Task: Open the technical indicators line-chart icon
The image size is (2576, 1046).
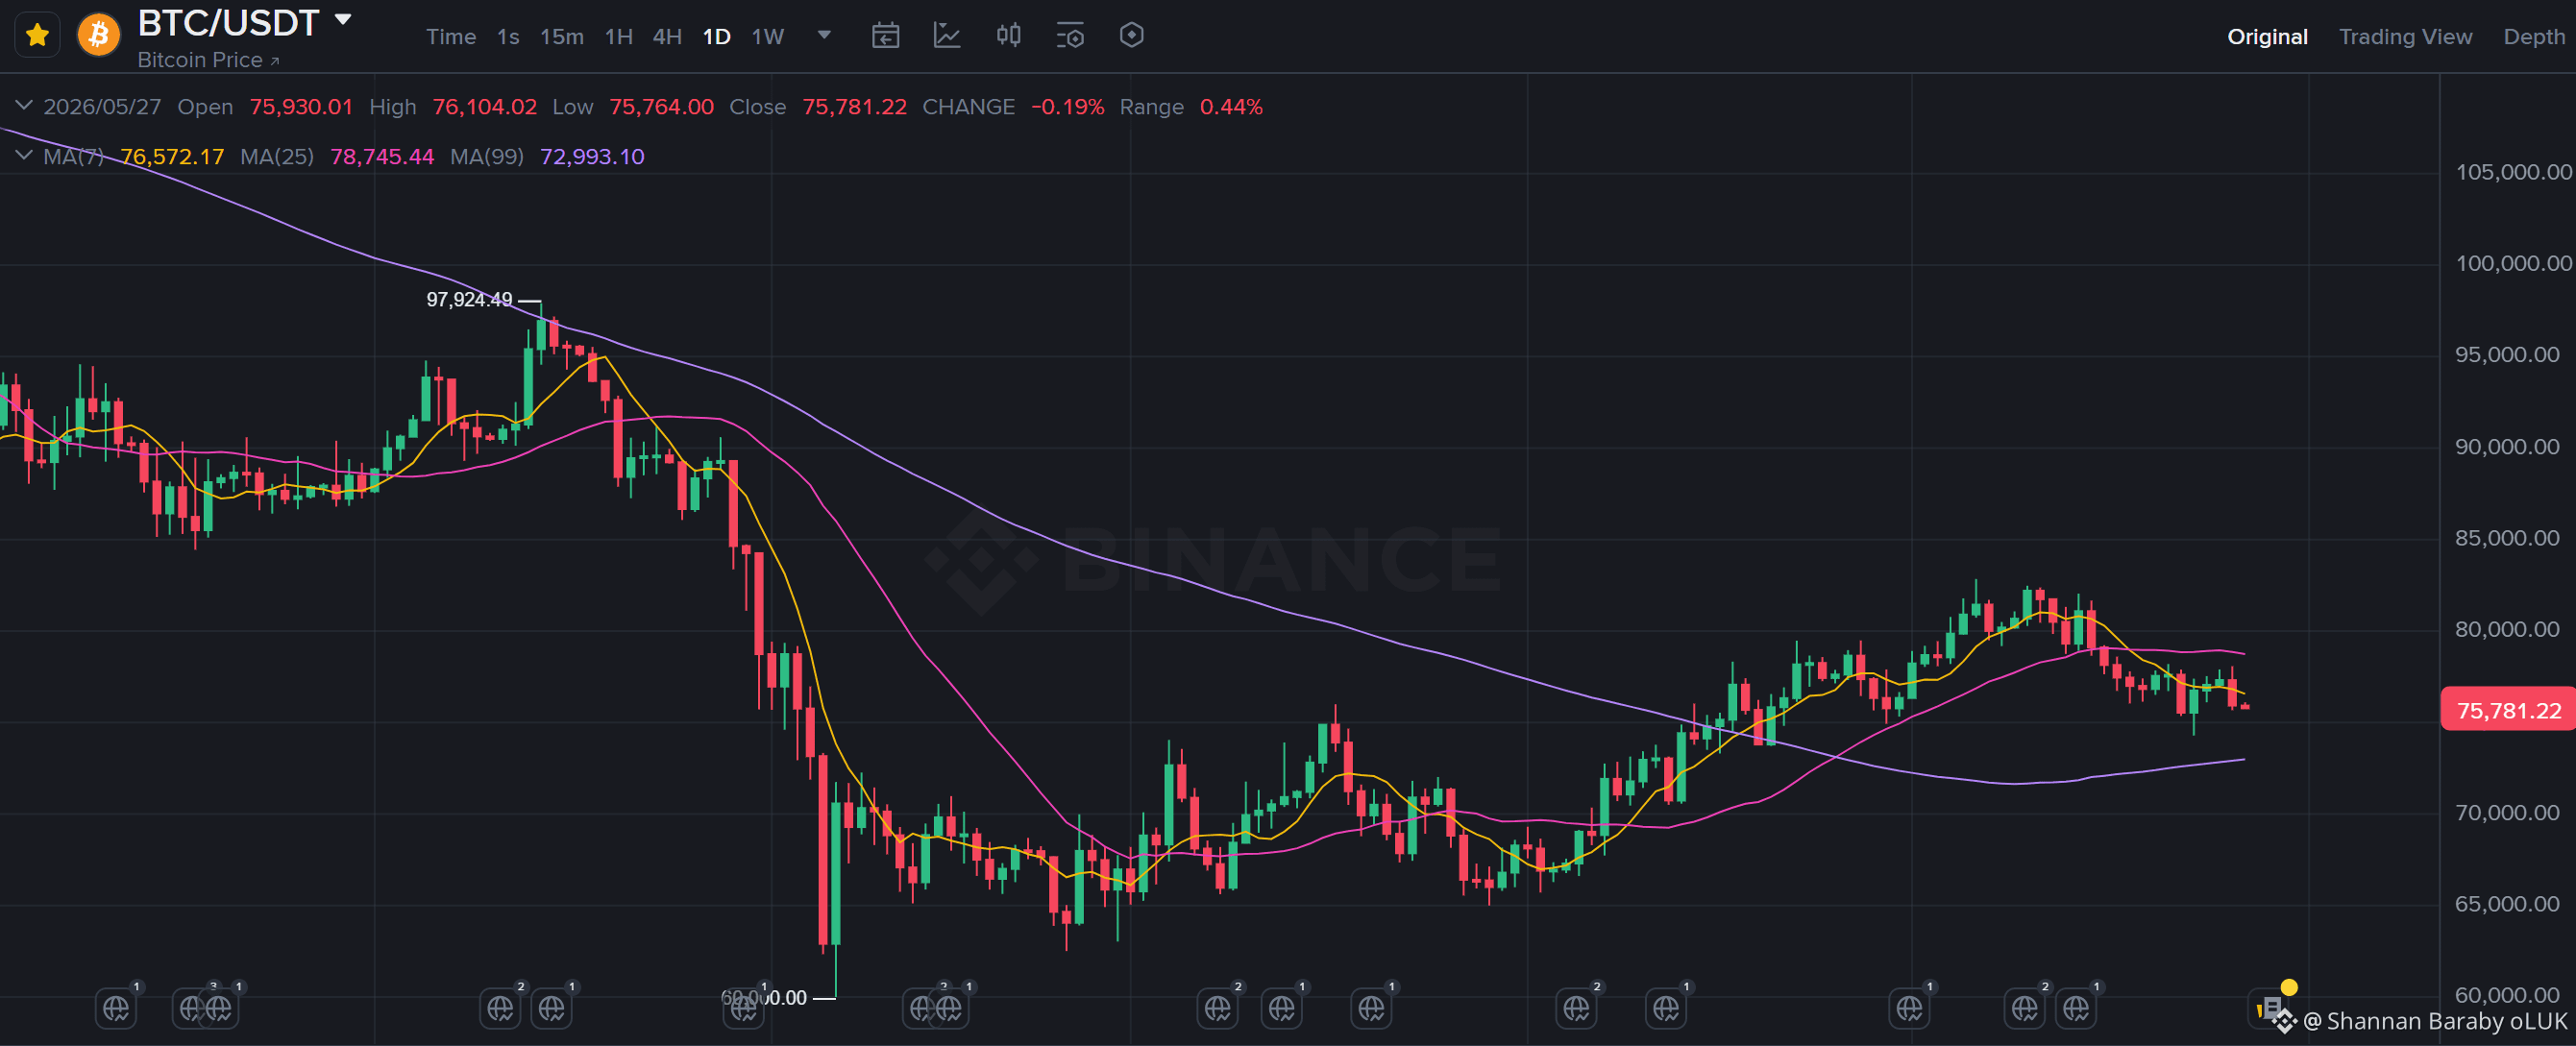Action: pos(947,36)
